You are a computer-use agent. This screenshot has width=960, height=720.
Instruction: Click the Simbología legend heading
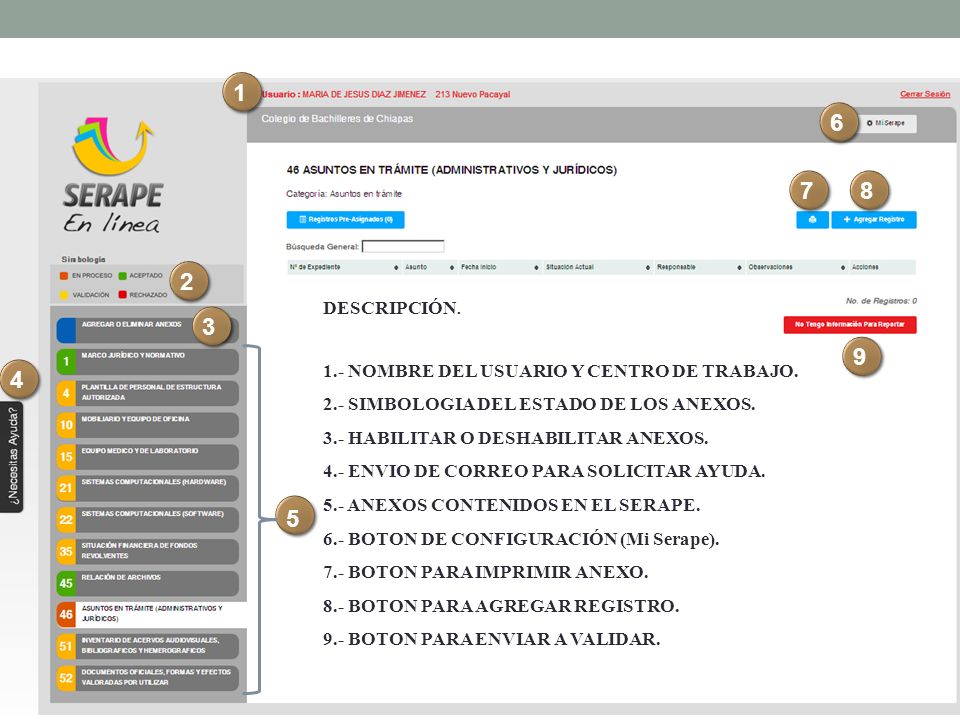click(x=83, y=259)
